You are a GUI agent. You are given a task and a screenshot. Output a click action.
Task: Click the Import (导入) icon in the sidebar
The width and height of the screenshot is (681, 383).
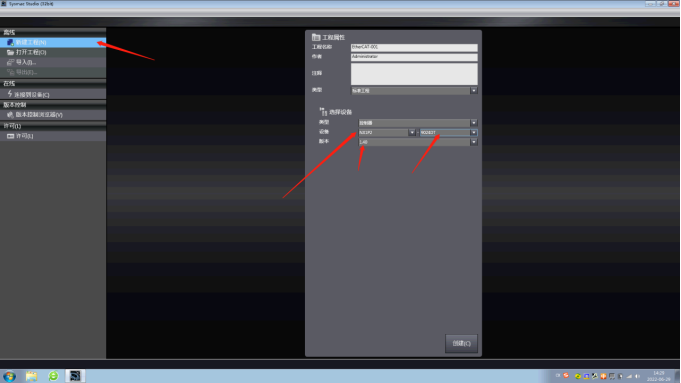[x=10, y=62]
